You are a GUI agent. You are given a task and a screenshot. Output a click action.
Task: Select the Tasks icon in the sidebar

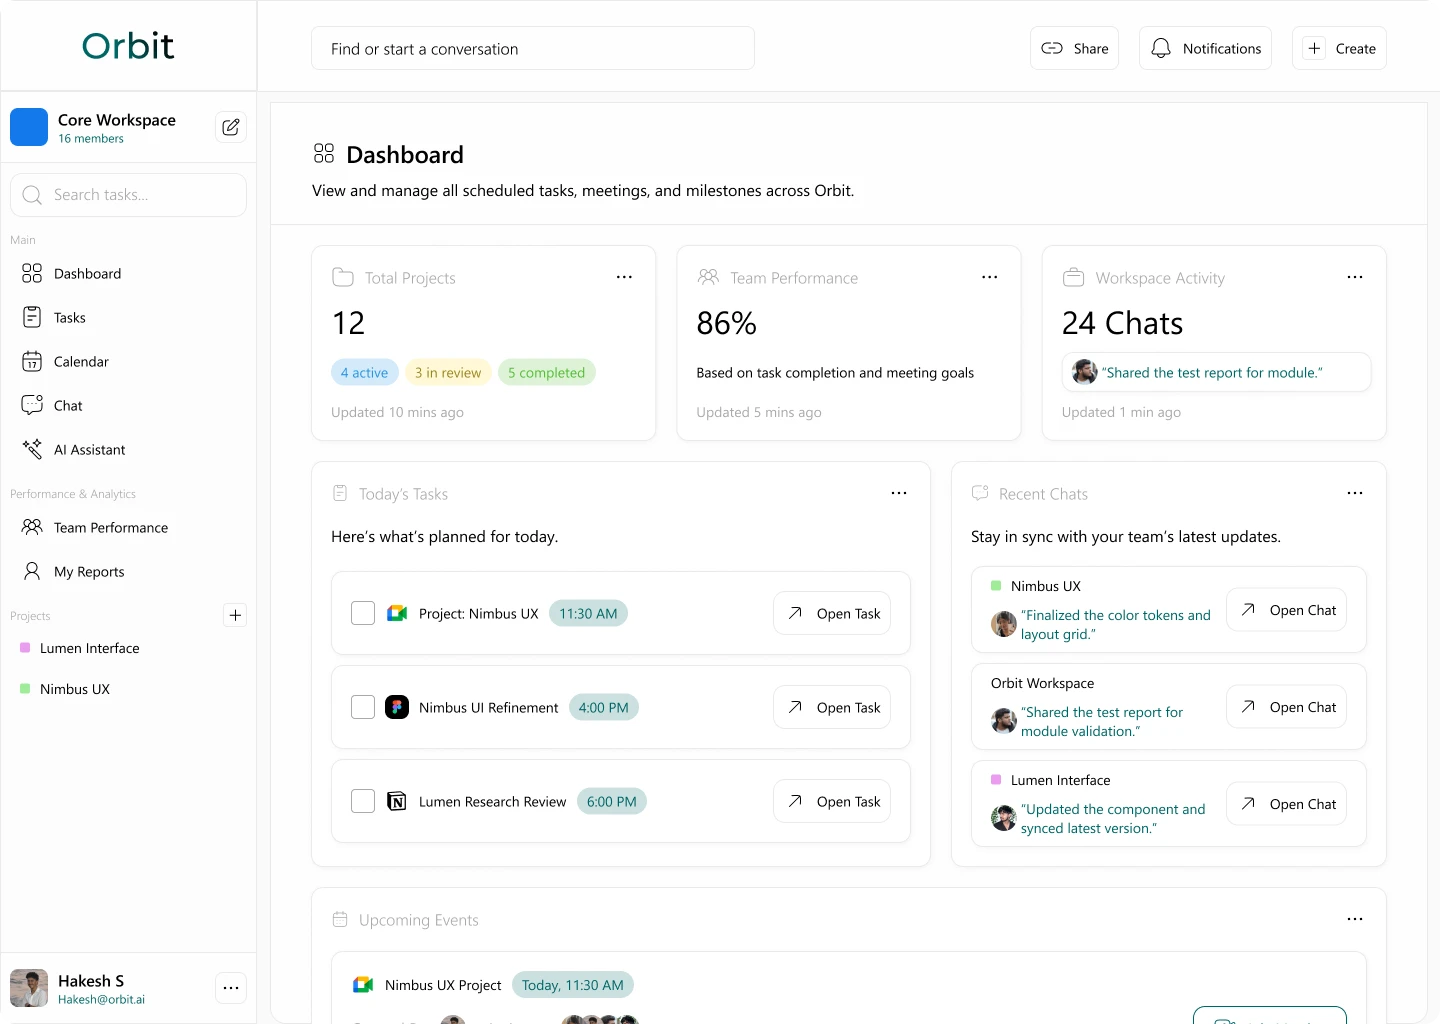(31, 317)
